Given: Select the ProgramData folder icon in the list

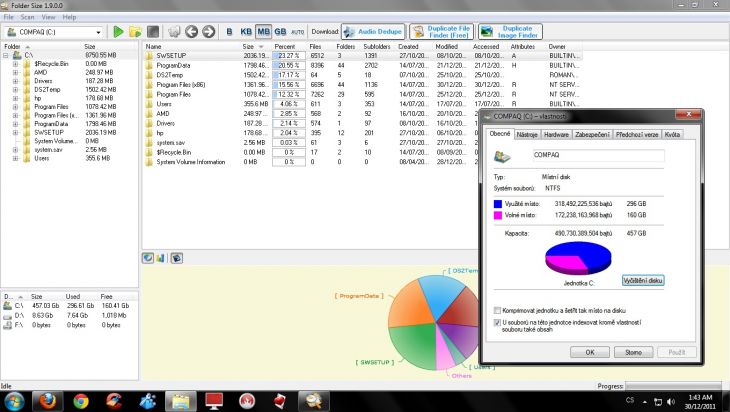Looking at the screenshot, I should pyautogui.click(x=149, y=65).
